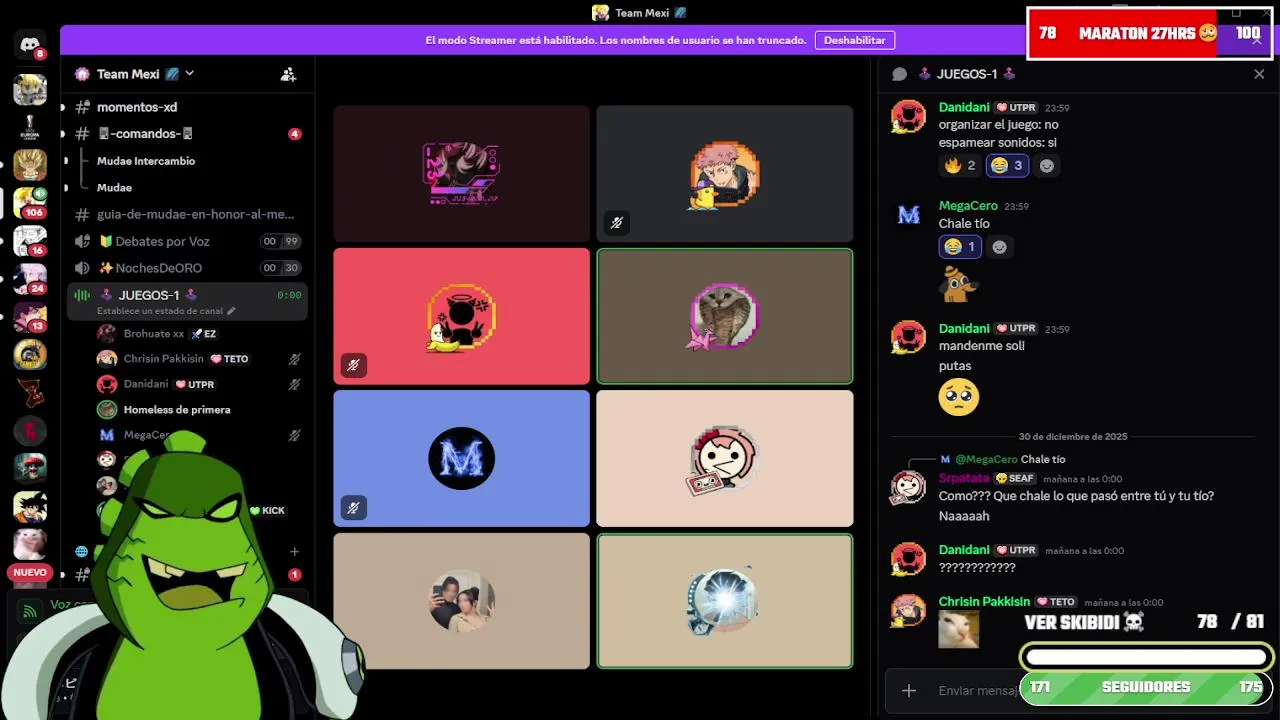The width and height of the screenshot is (1280, 720).
Task: Open server icon with 106 badge
Action: click(x=29, y=203)
